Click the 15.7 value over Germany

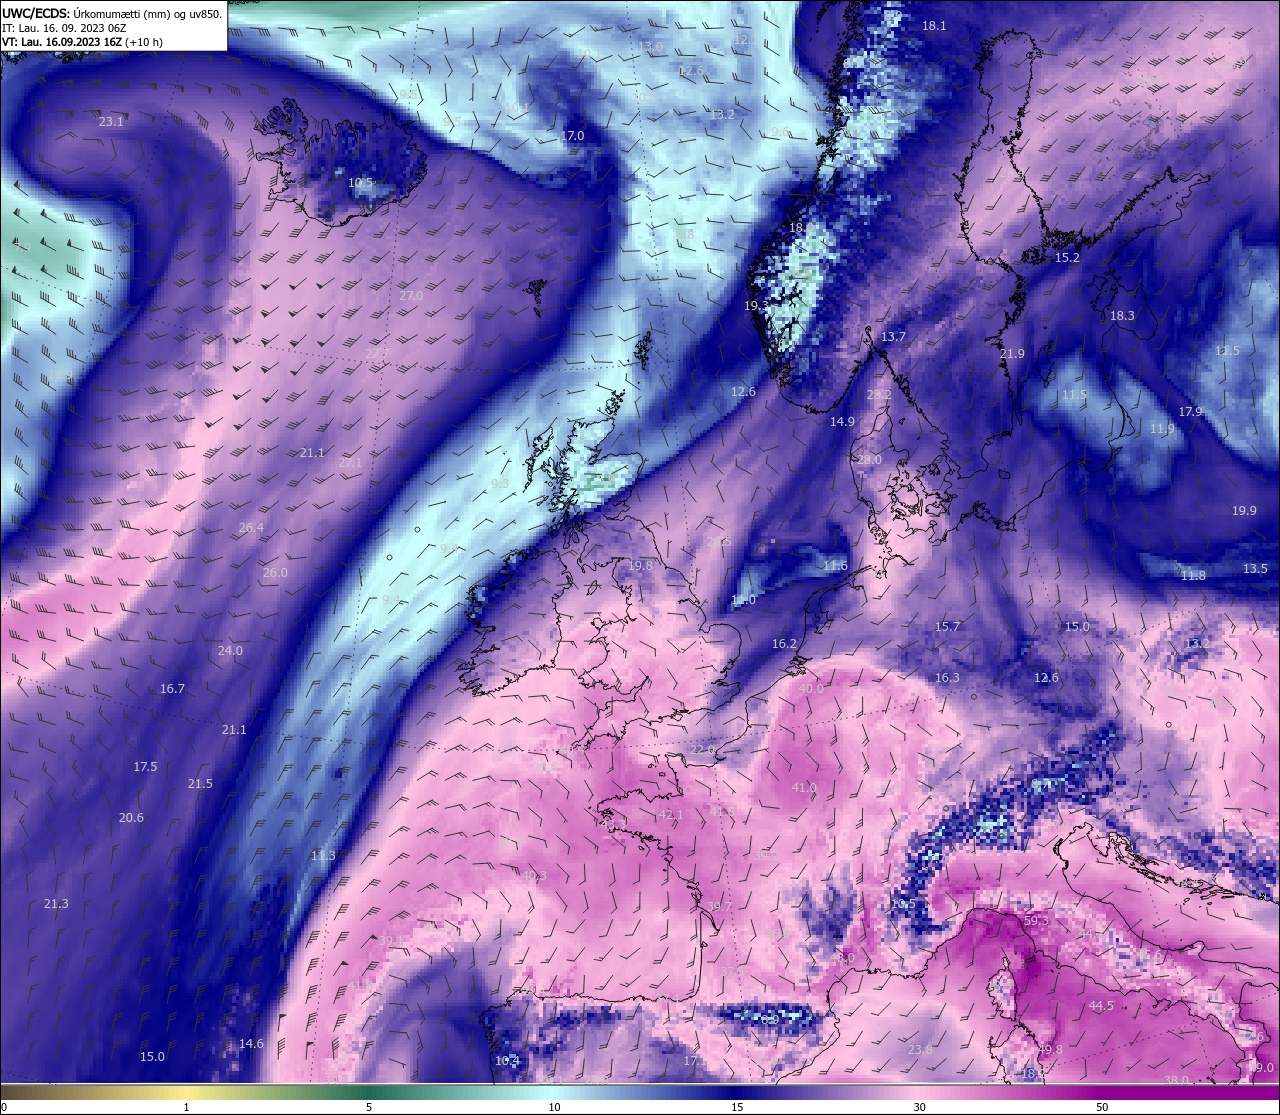point(947,627)
